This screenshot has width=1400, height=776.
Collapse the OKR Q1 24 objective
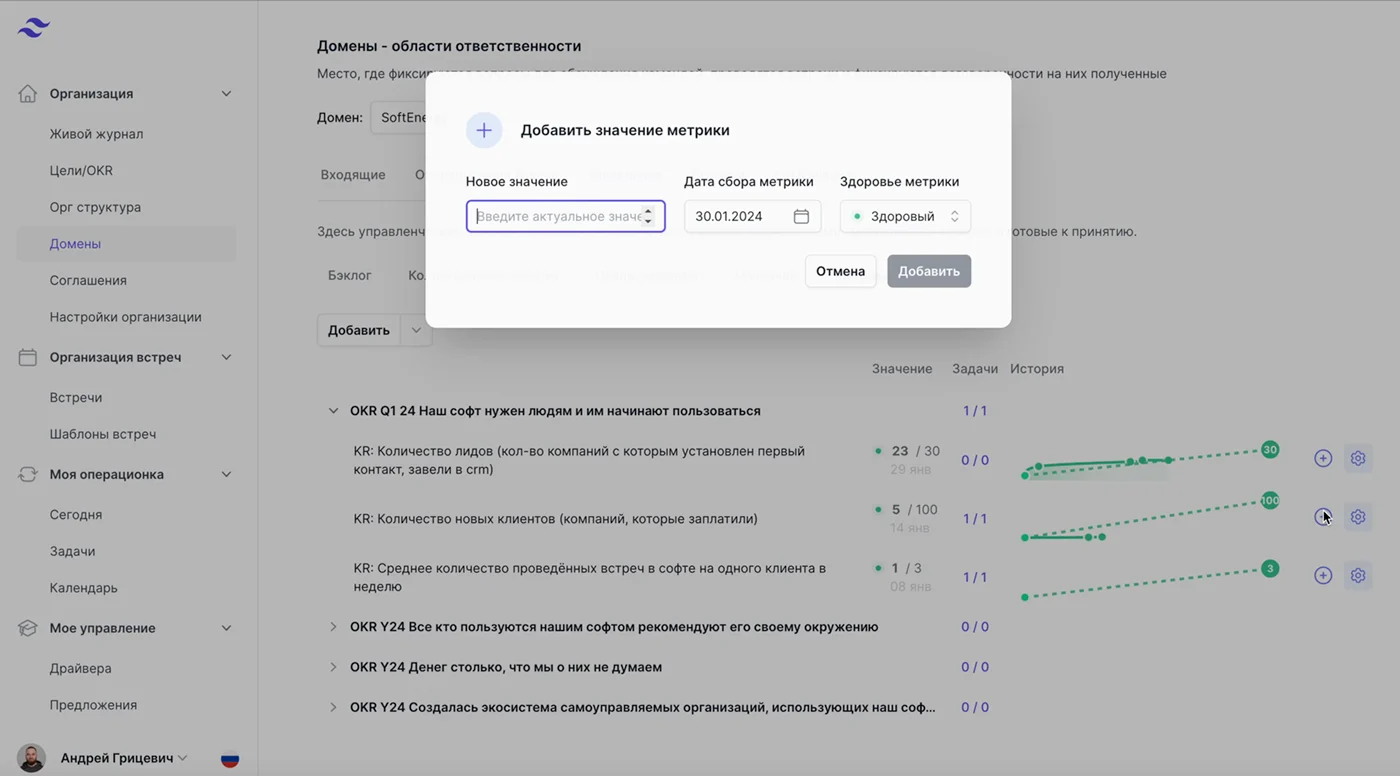334,411
